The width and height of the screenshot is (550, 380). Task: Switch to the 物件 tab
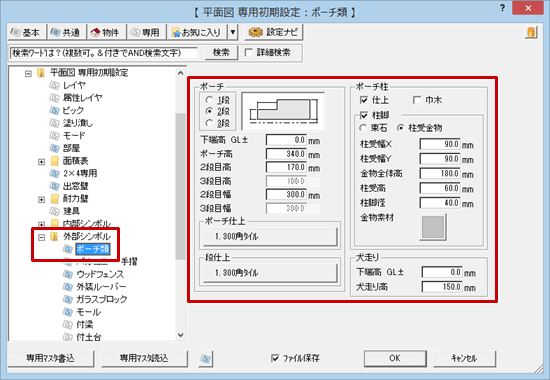106,33
